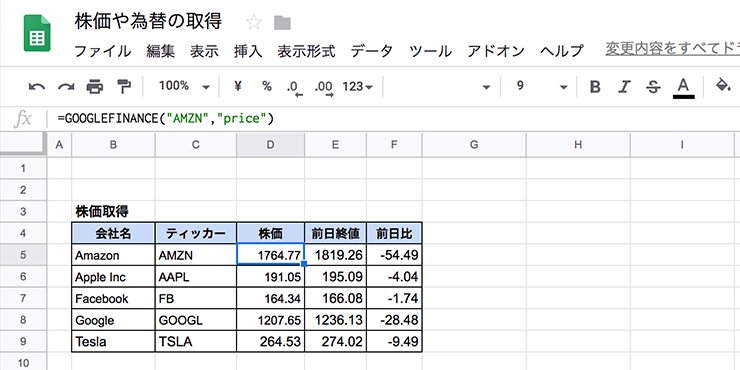Open the 挿入 menu
This screenshot has width=740, height=370.
(x=248, y=51)
